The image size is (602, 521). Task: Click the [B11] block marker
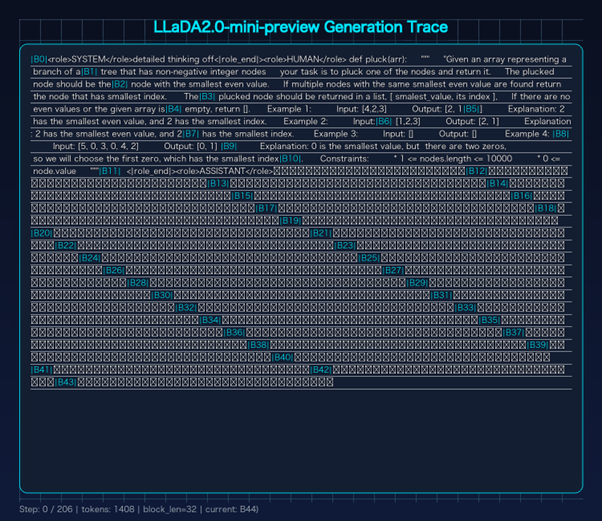[x=109, y=171]
